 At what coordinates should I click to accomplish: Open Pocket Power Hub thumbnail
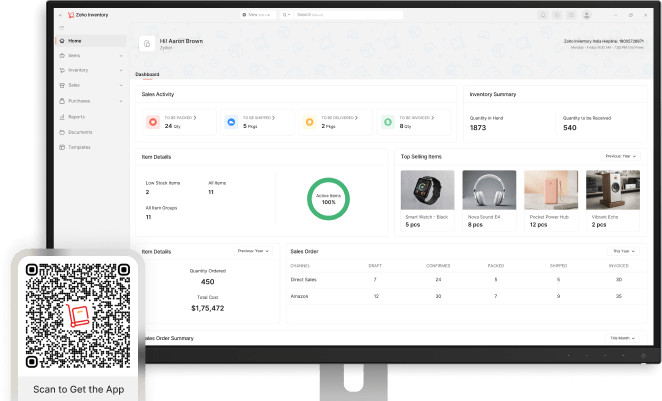551,190
